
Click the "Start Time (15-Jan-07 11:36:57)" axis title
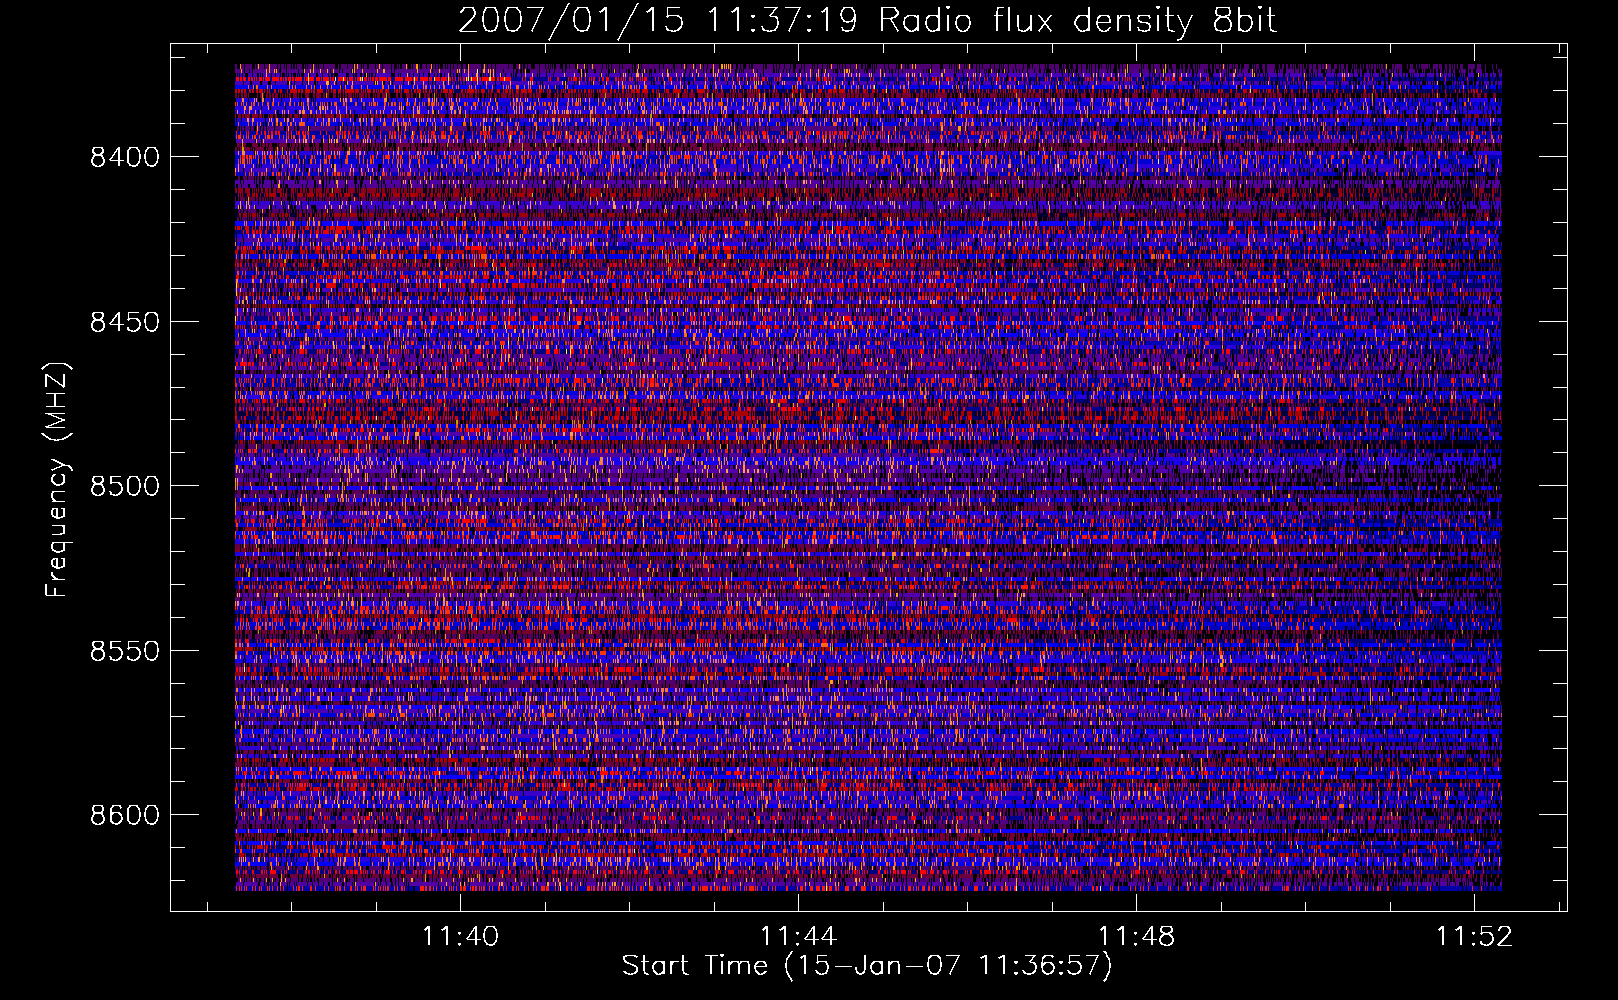pyautogui.click(x=867, y=966)
